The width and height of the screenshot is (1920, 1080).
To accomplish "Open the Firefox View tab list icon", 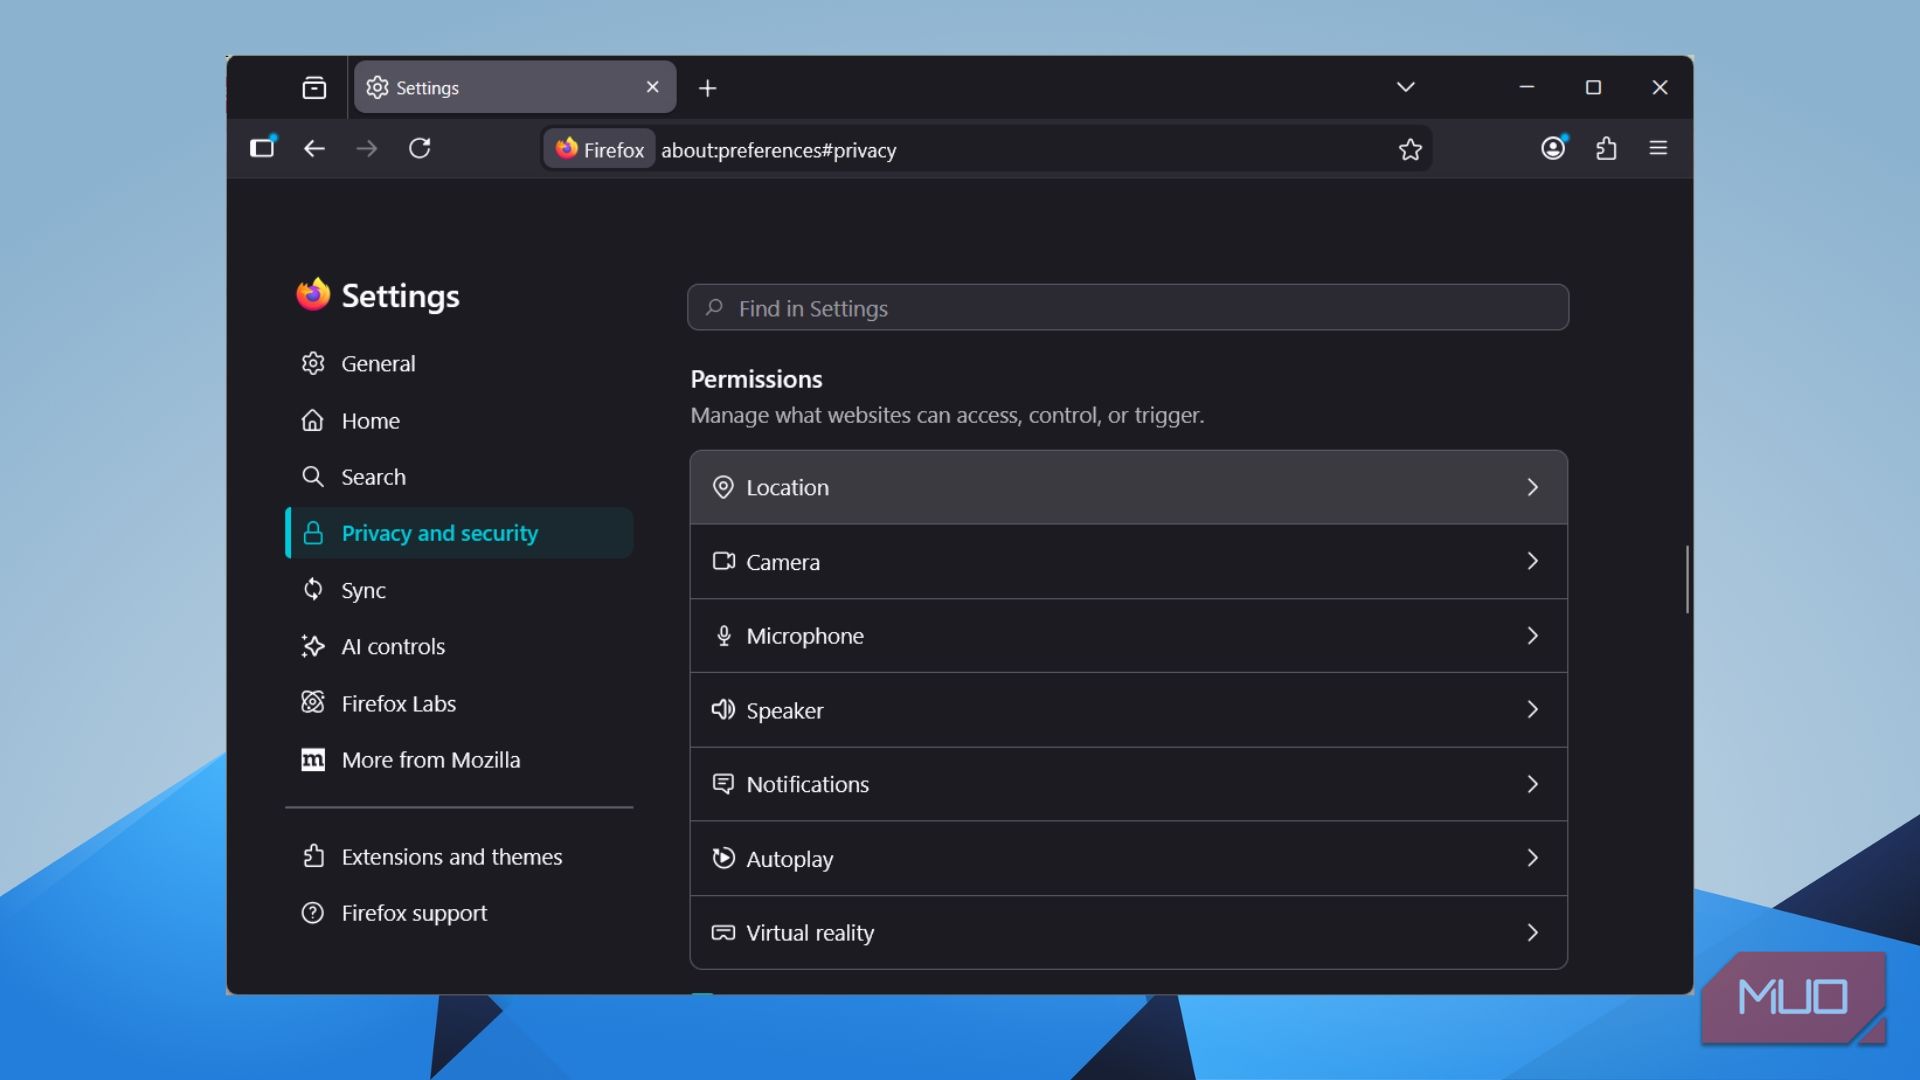I will 314,88.
